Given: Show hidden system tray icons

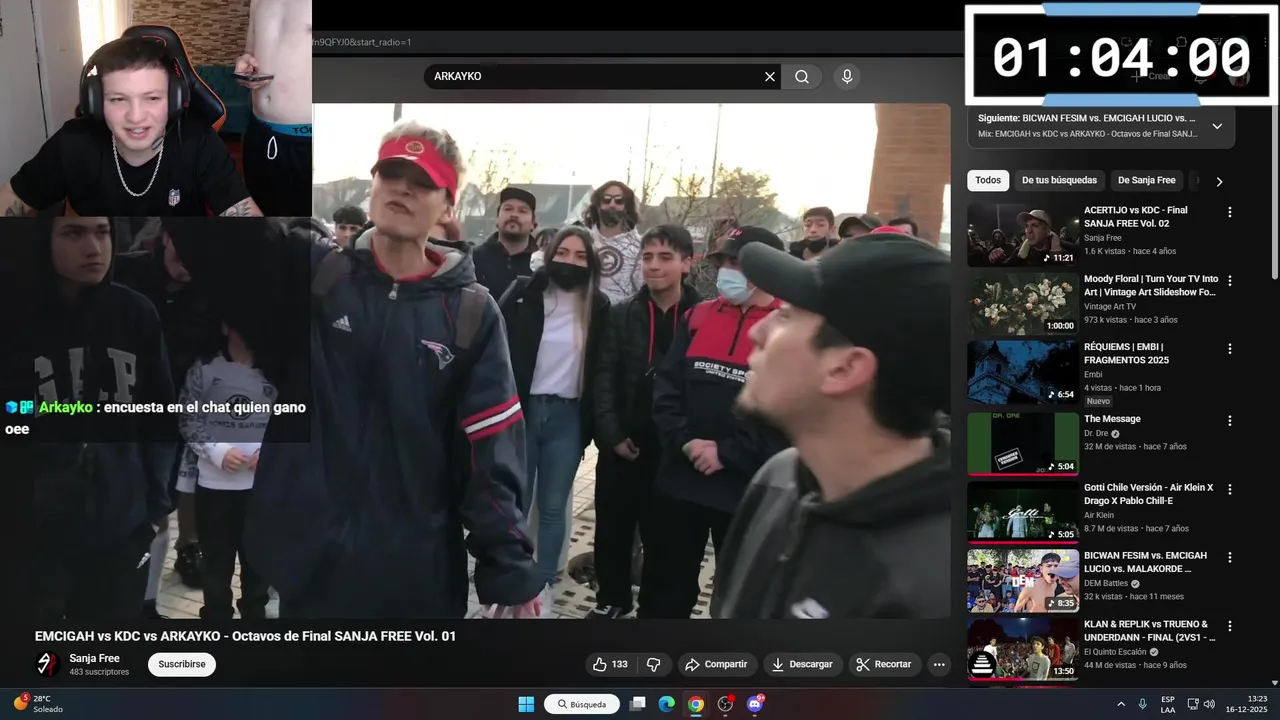Looking at the screenshot, I should tap(1121, 704).
